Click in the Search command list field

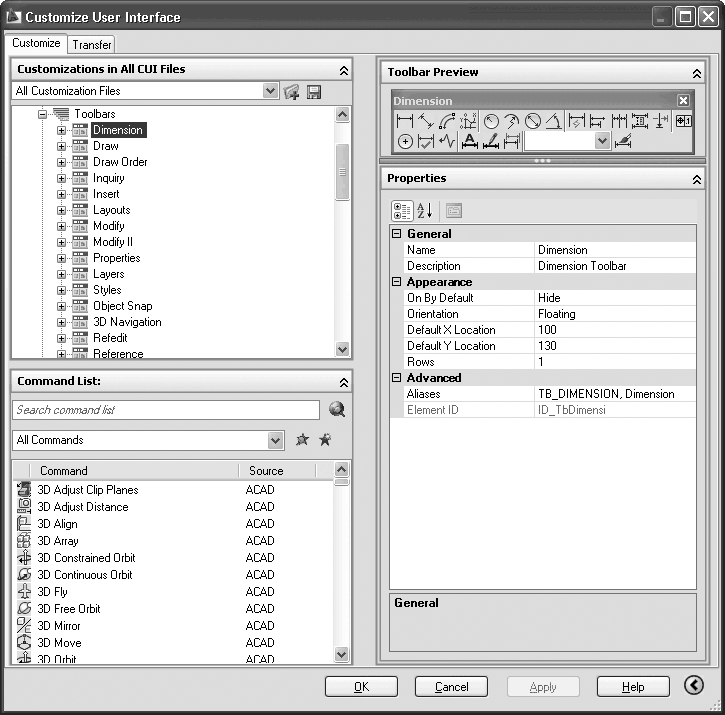pyautogui.click(x=165, y=410)
